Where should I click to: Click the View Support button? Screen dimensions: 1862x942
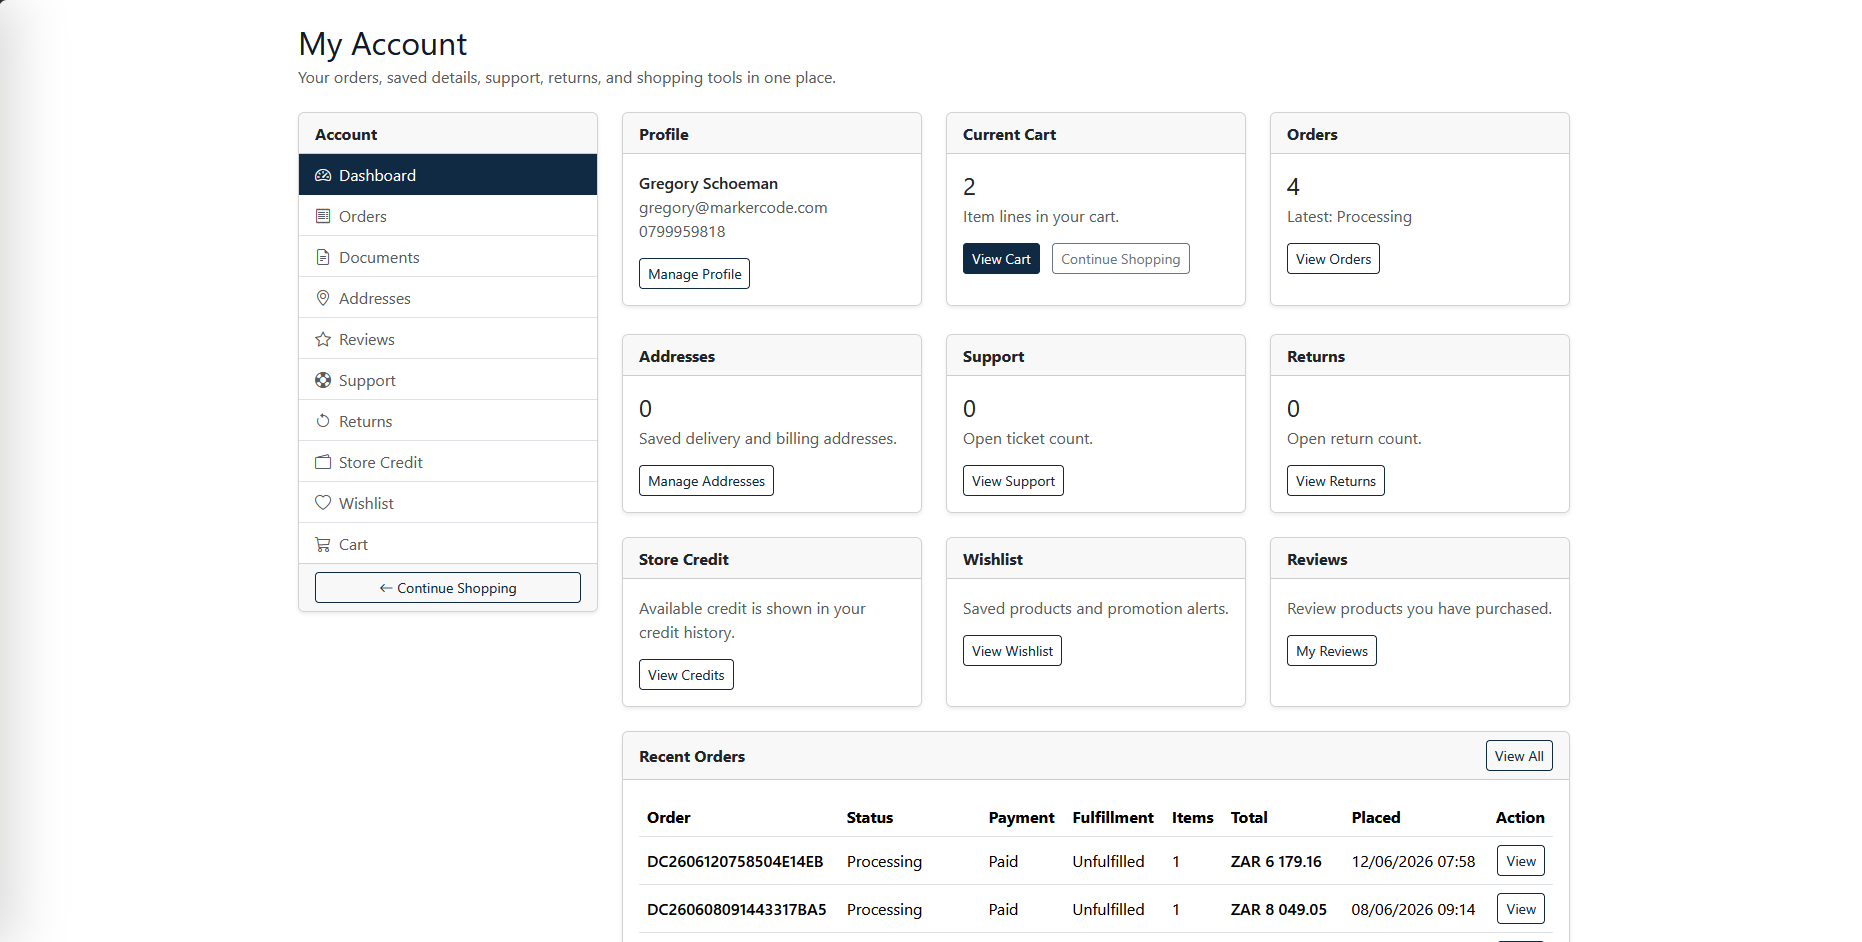pos(1013,481)
